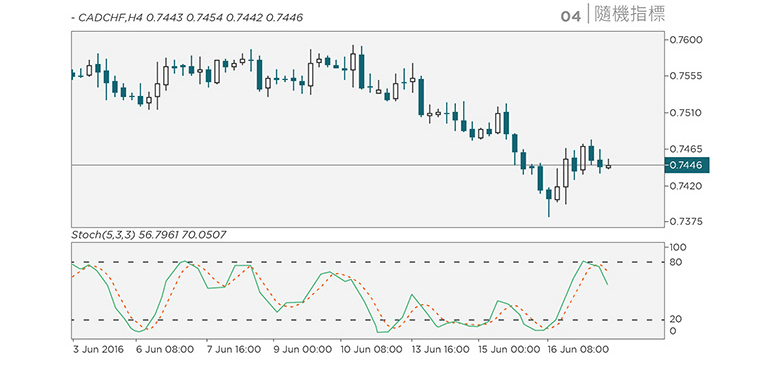Select the 0.7600 price axis label
Viewport: 766px width, 370px height.
[x=686, y=40]
